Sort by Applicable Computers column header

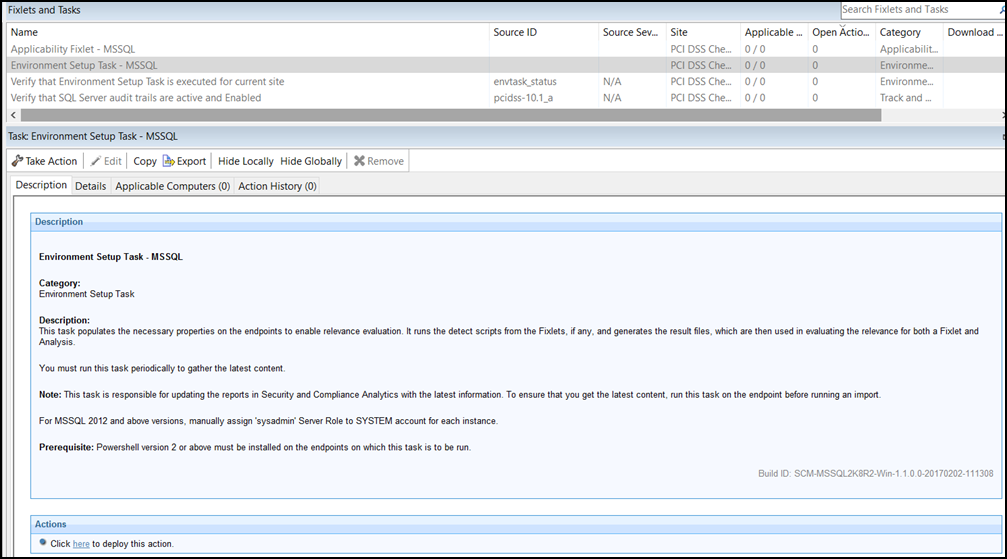[x=773, y=32]
